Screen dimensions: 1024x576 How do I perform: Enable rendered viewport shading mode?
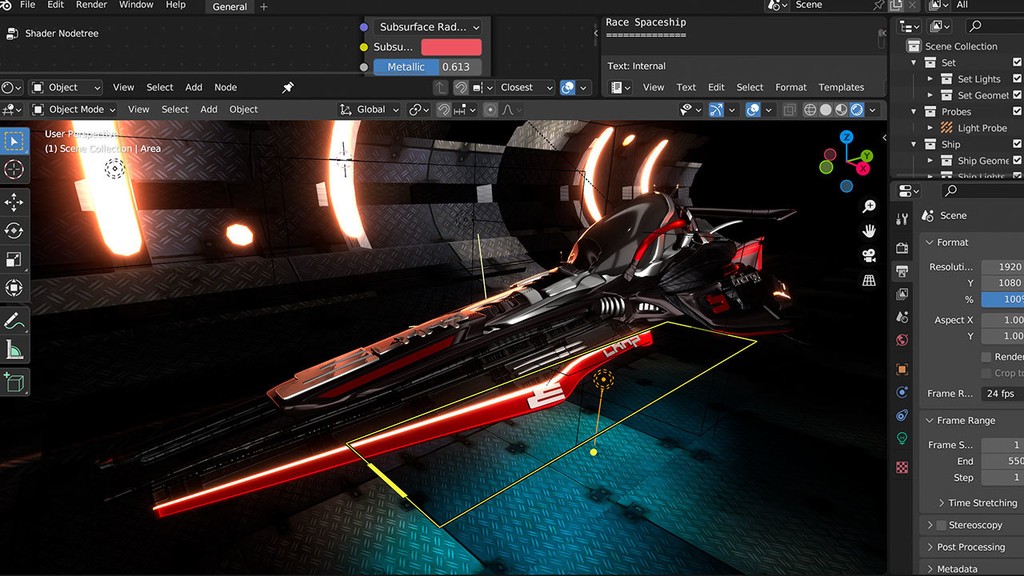tap(856, 109)
